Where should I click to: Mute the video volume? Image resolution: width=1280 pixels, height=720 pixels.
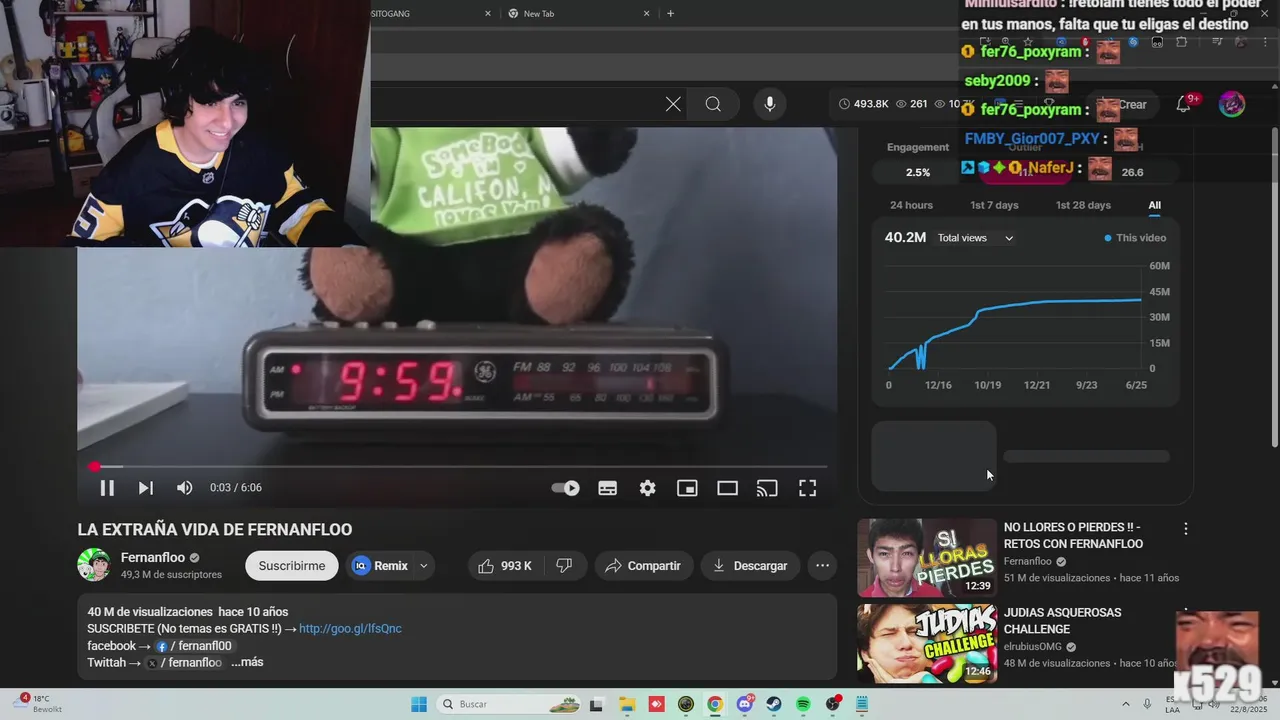click(185, 488)
